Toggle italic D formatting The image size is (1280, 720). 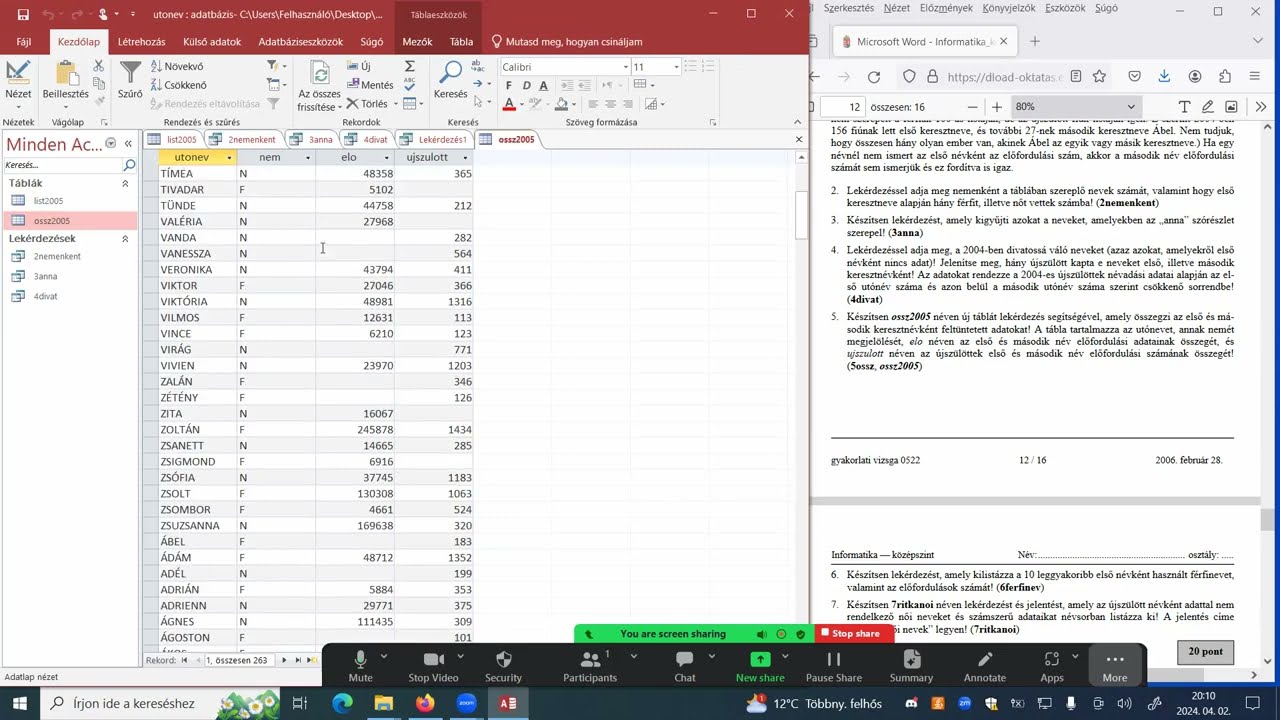click(x=528, y=86)
